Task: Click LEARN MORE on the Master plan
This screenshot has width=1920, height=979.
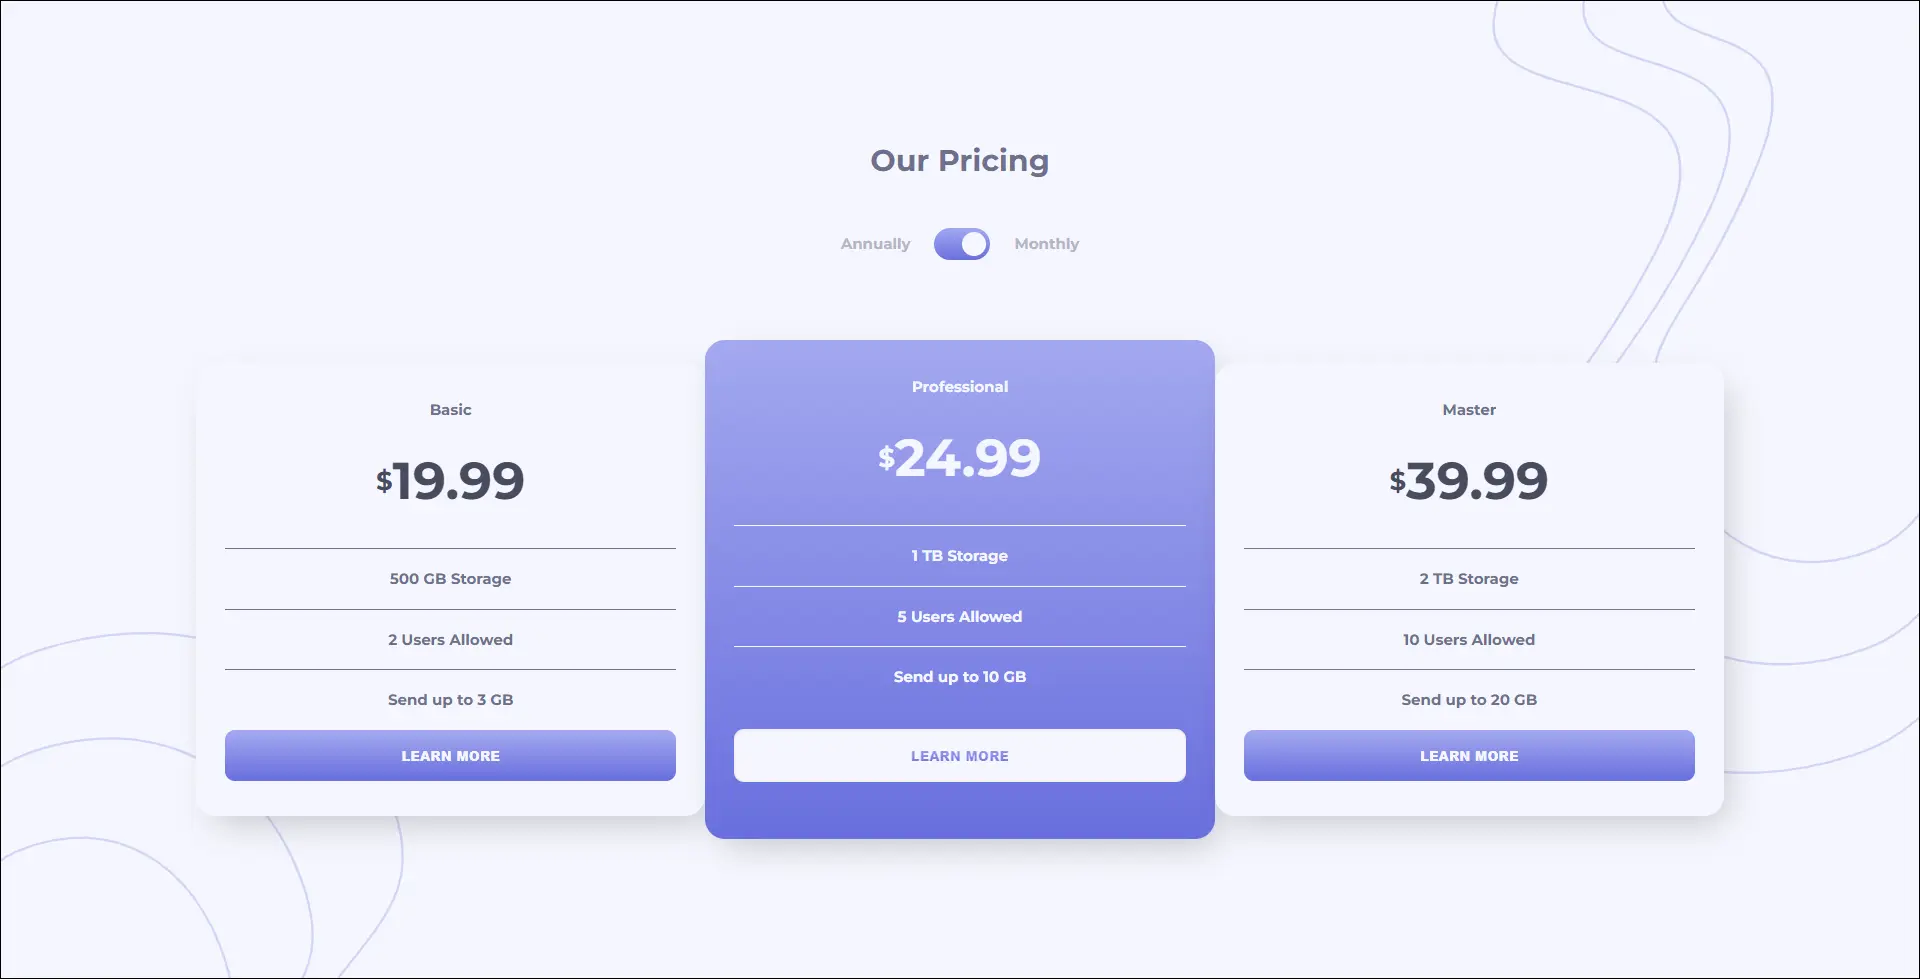Action: pos(1468,755)
